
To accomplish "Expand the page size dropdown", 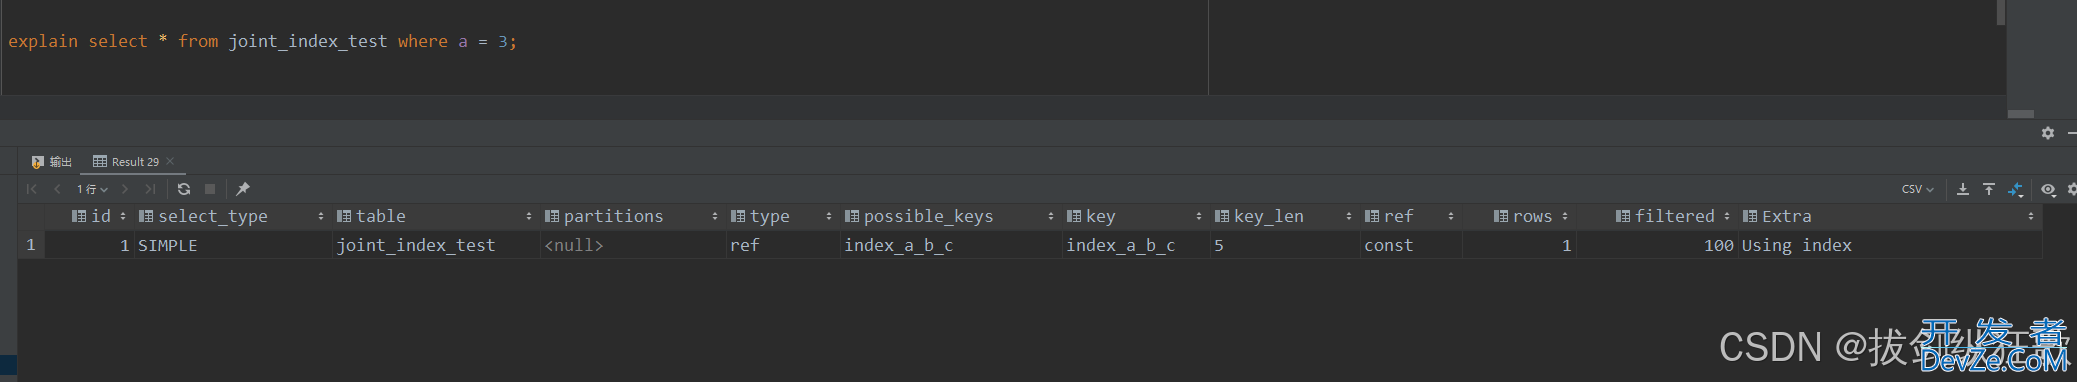I will (92, 189).
